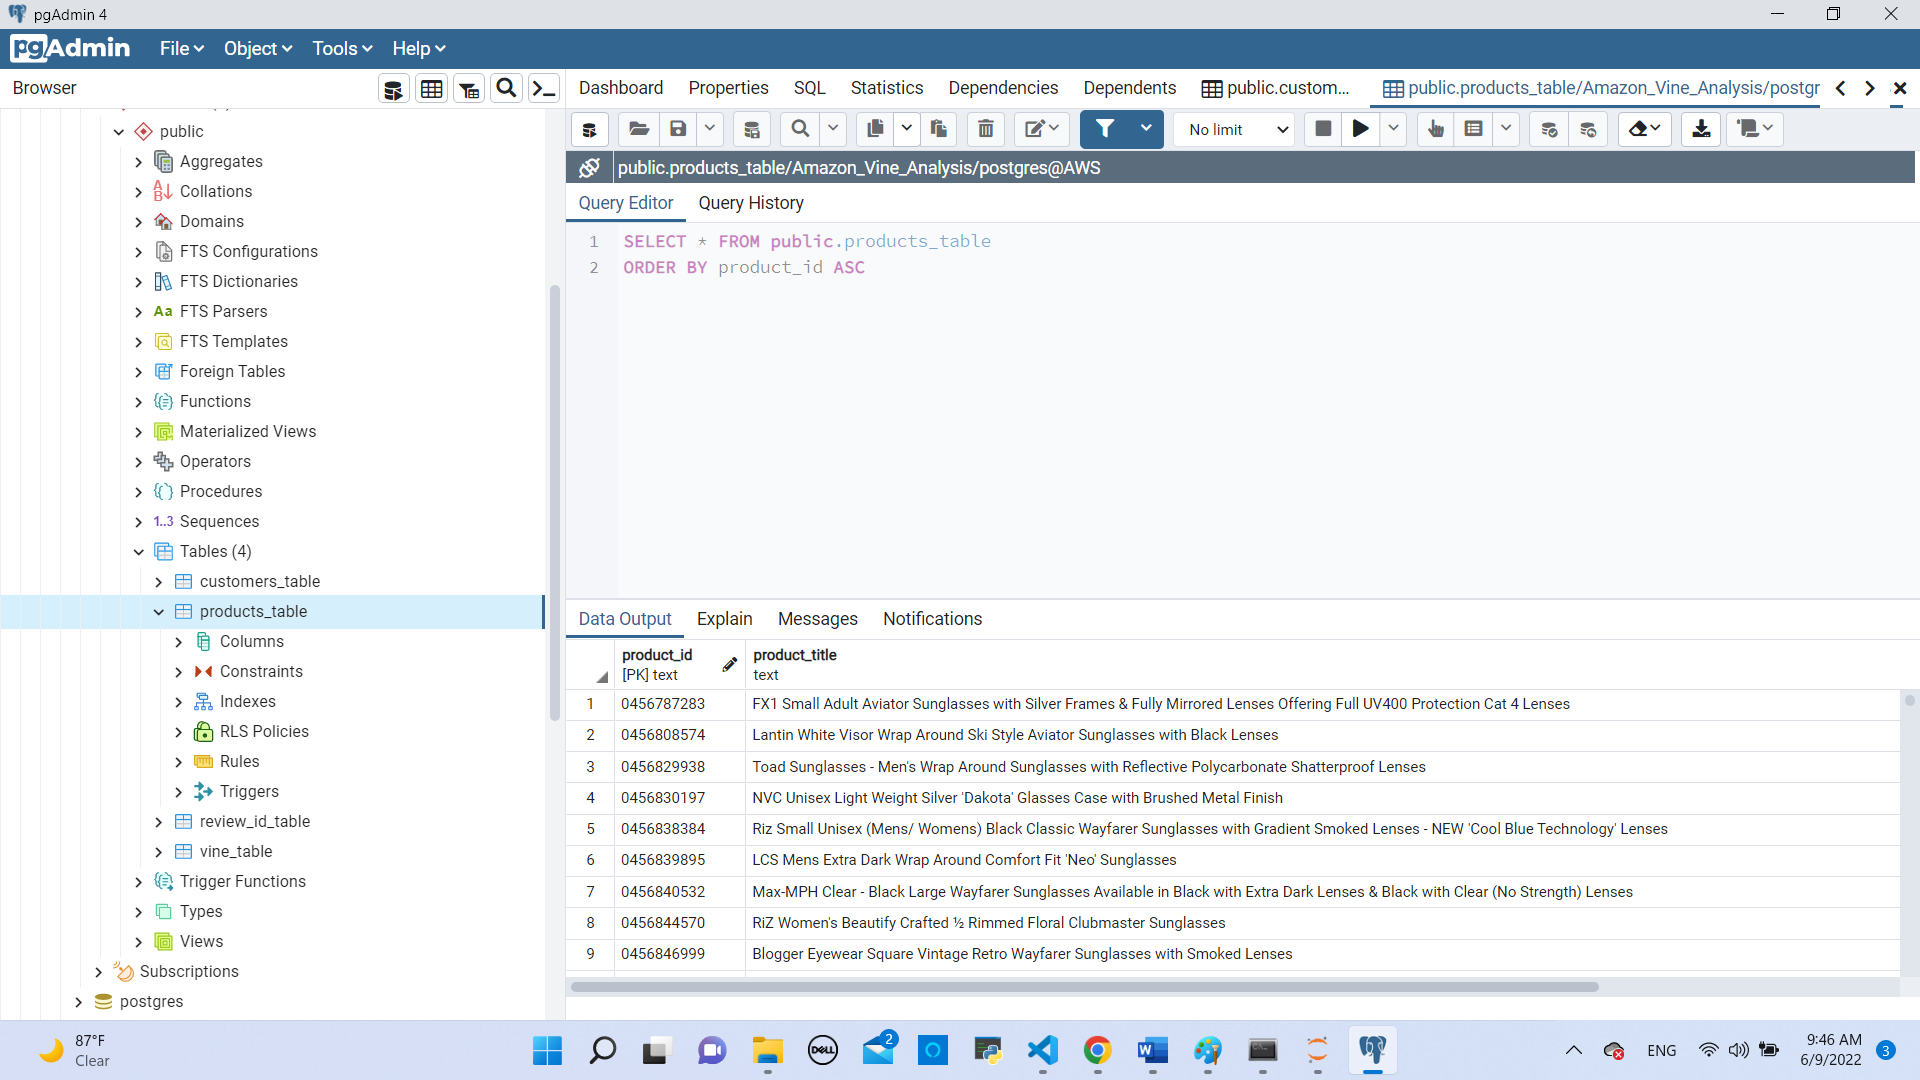1920x1080 pixels.
Task: Open a file using the folder icon
Action: point(639,129)
